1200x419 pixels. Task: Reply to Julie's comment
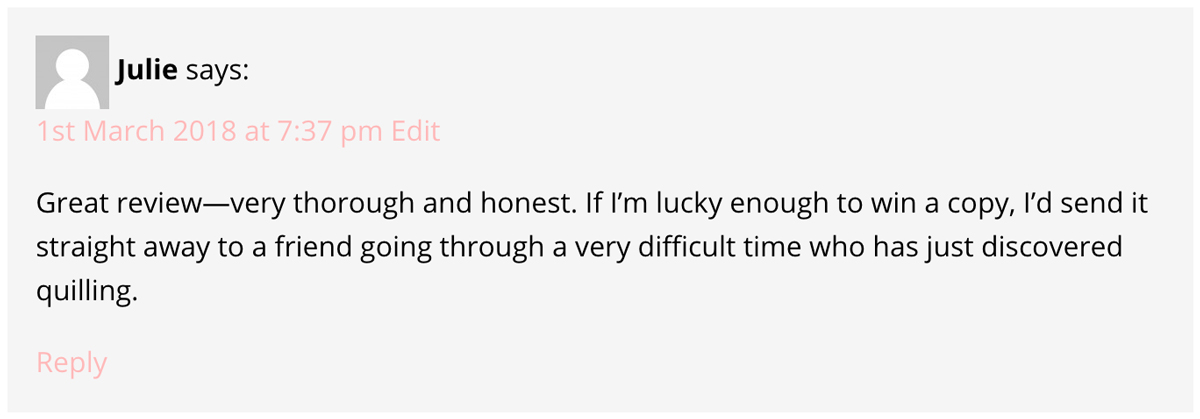(71, 363)
